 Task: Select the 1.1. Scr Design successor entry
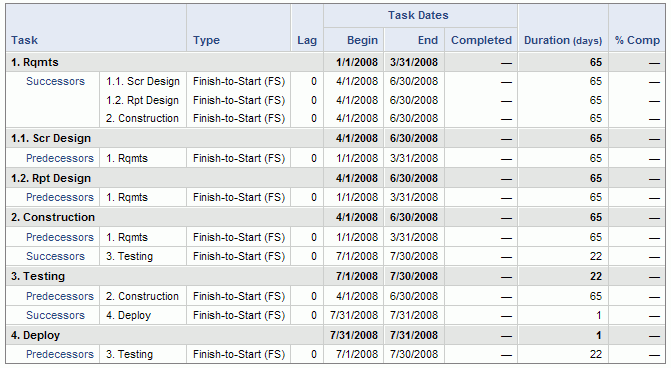(x=143, y=81)
